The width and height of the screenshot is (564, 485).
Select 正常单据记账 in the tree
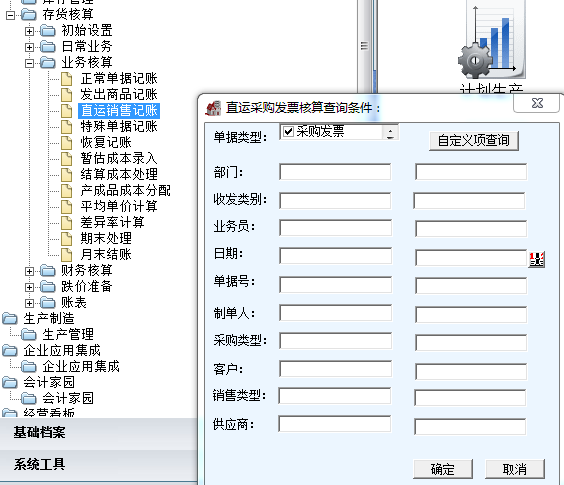(x=119, y=78)
